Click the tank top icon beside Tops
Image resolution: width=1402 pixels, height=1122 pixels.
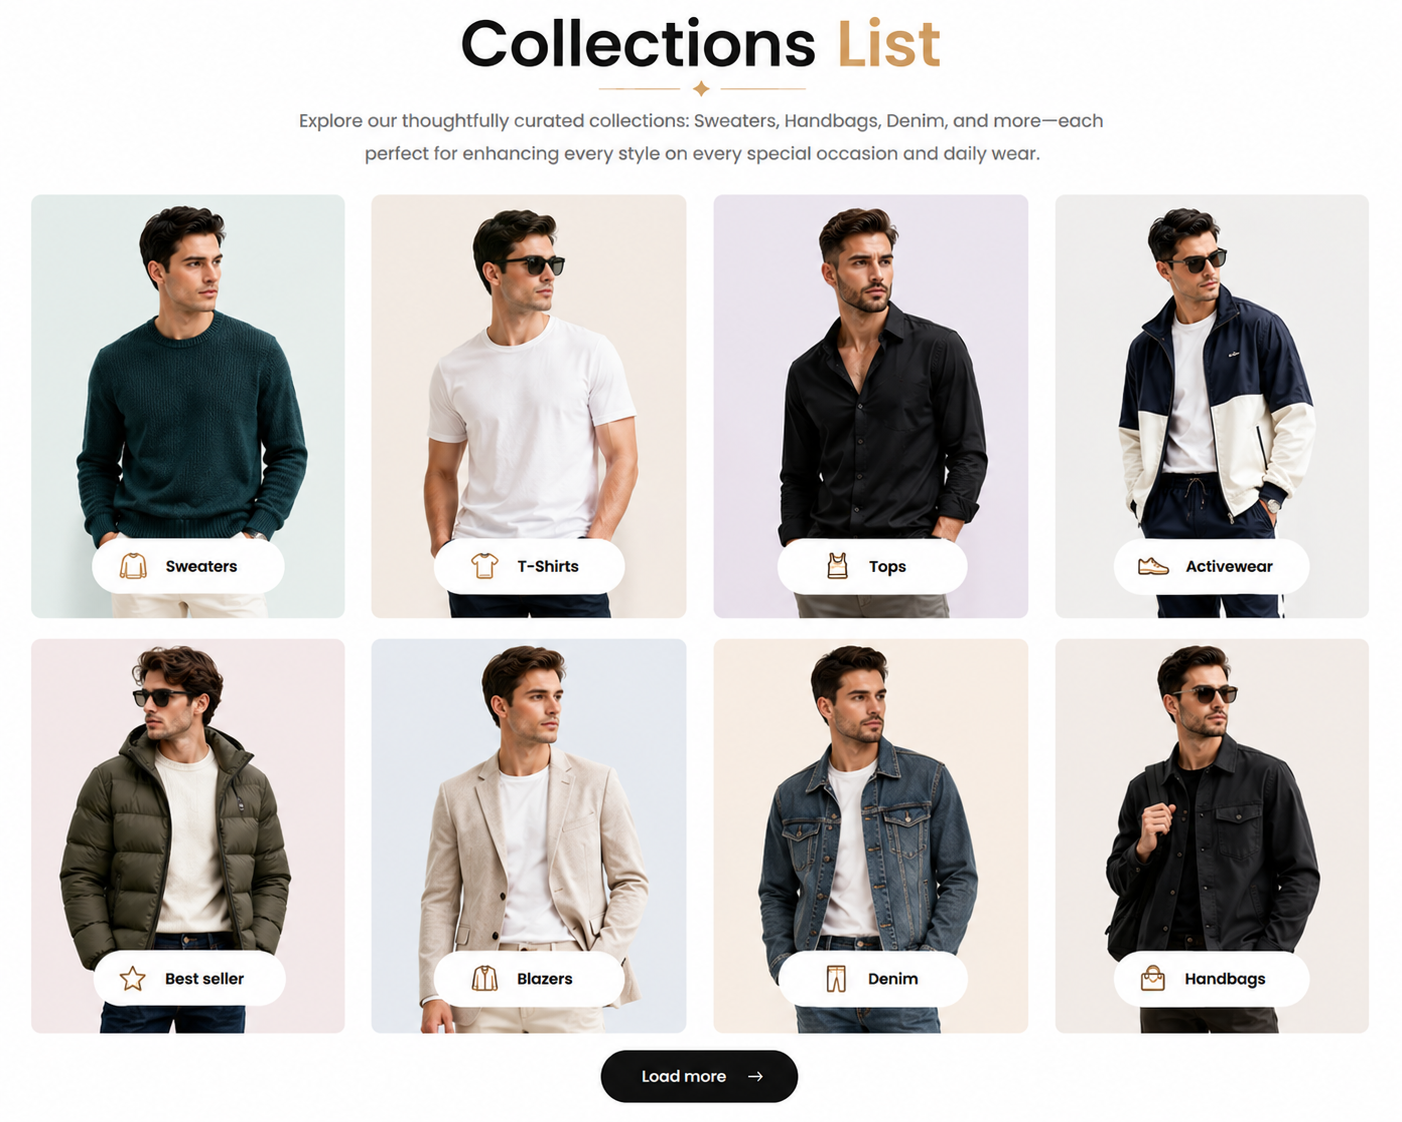tap(837, 566)
